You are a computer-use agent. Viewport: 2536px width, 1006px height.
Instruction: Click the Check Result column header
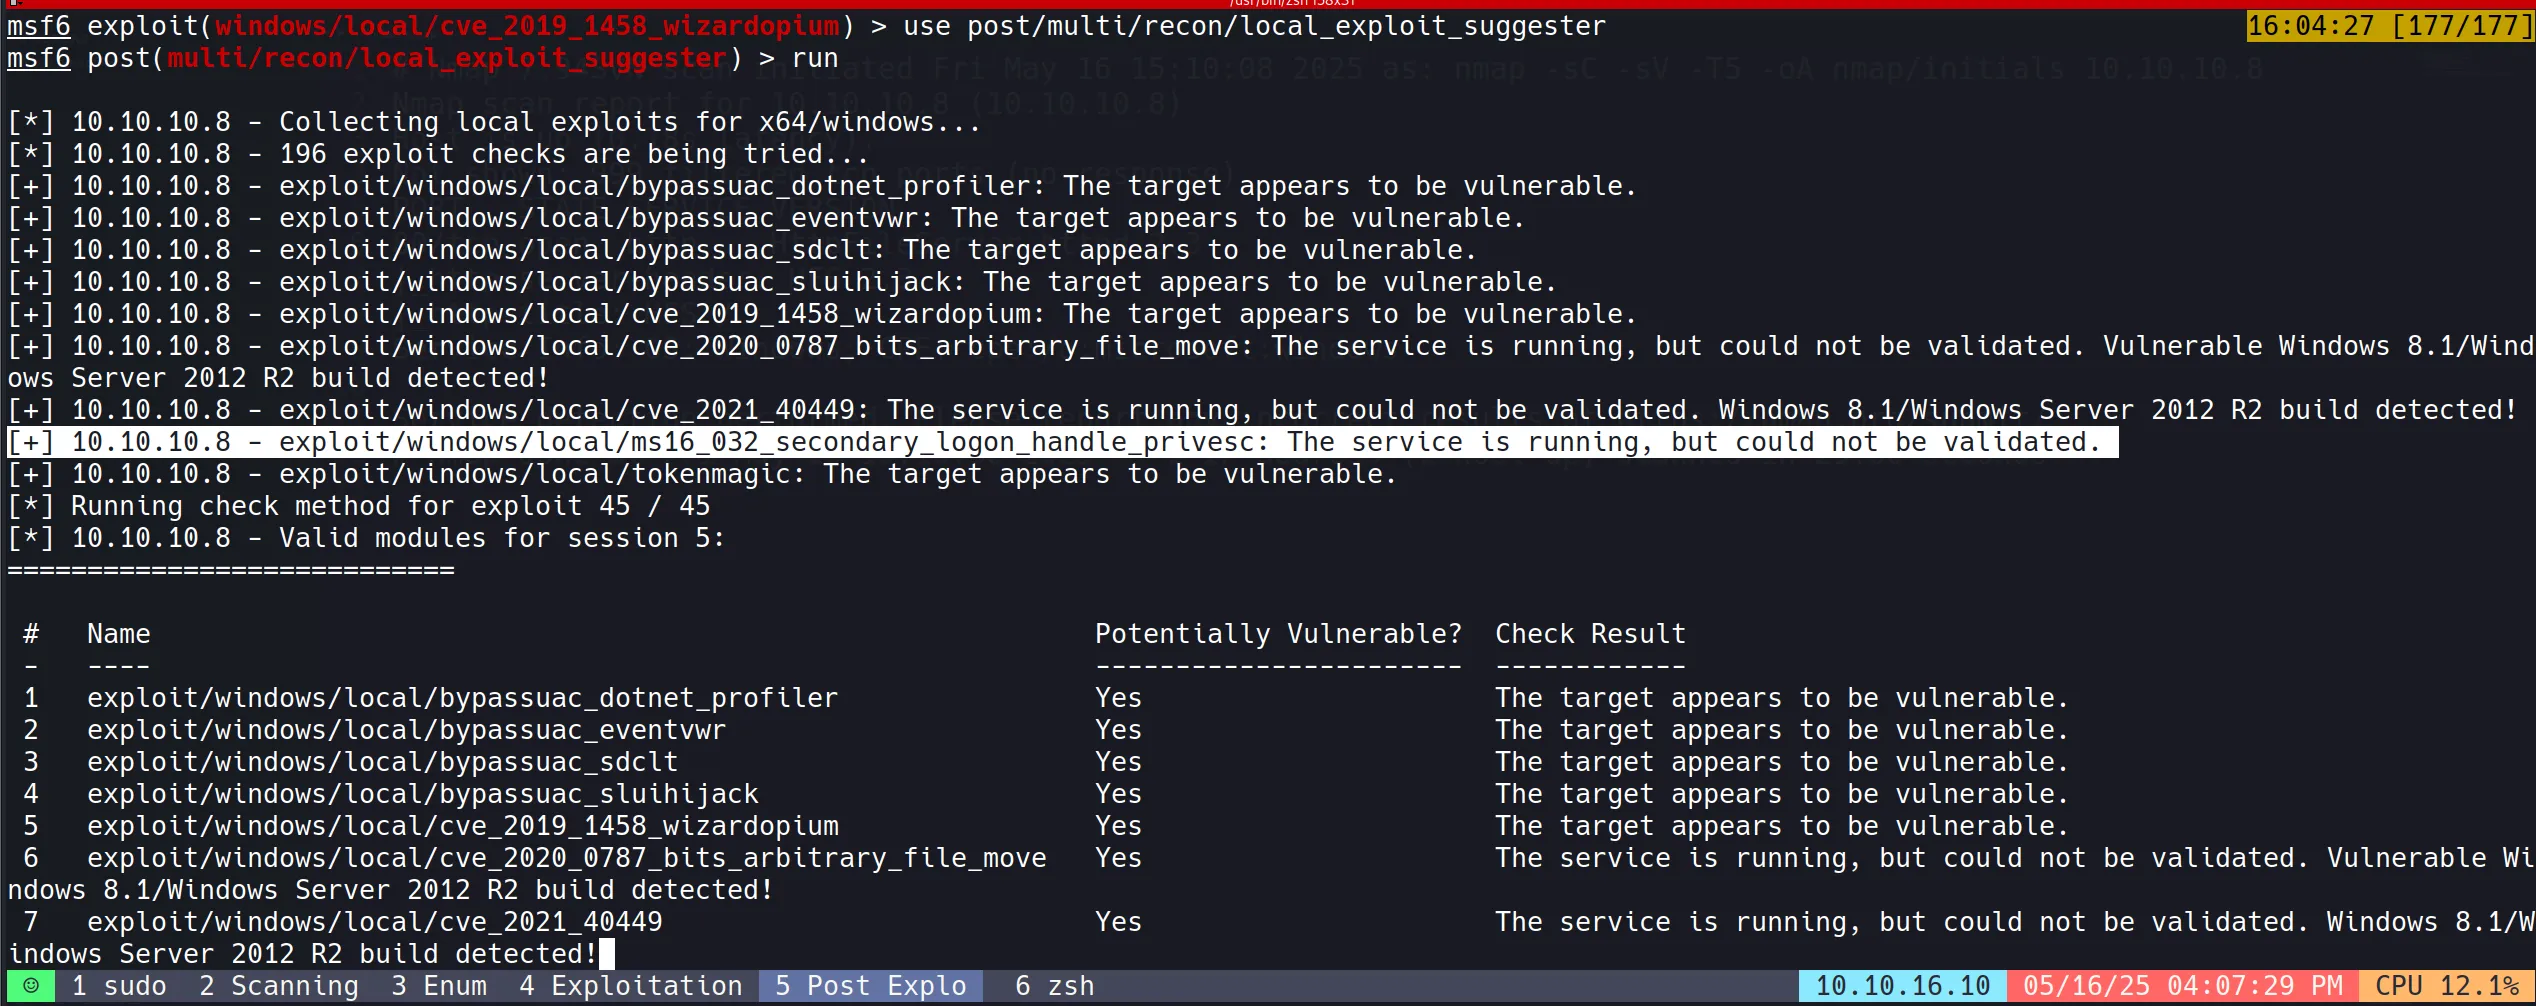[x=1590, y=634]
